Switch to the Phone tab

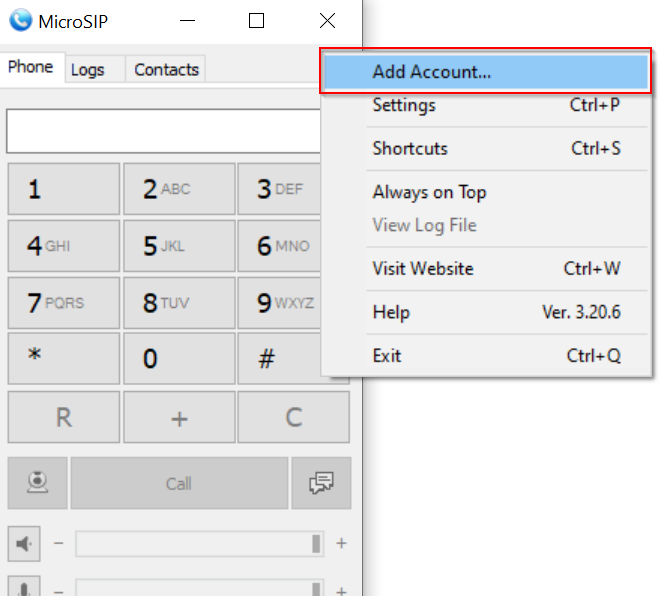31,67
